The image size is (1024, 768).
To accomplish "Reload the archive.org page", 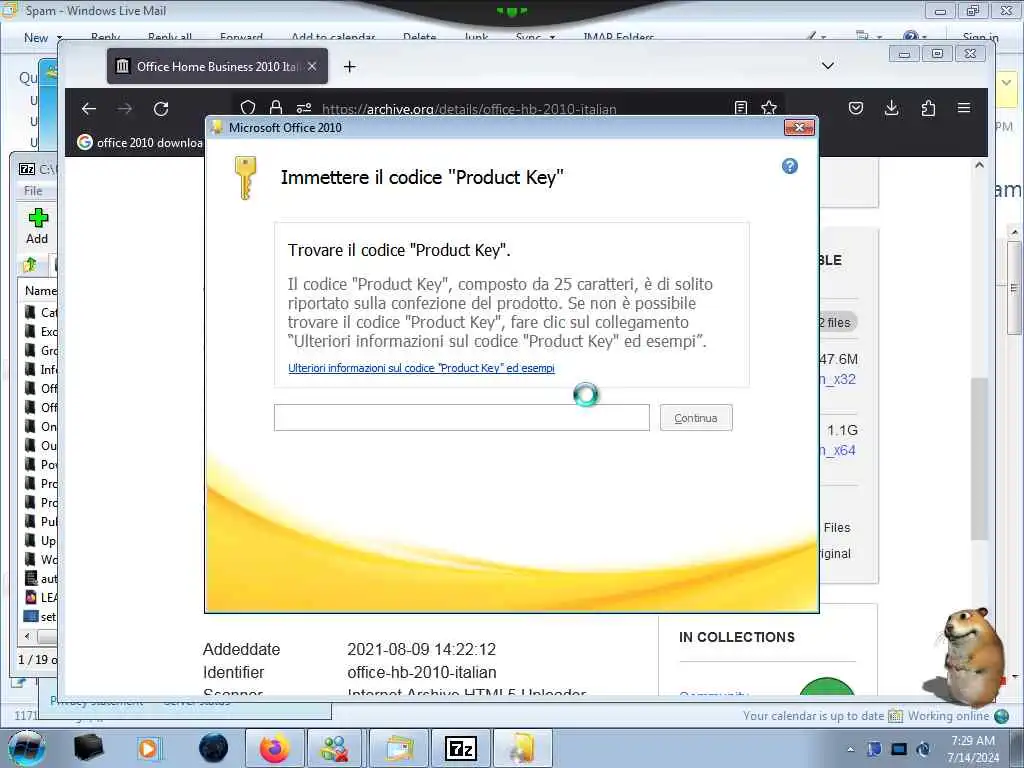I will [161, 108].
